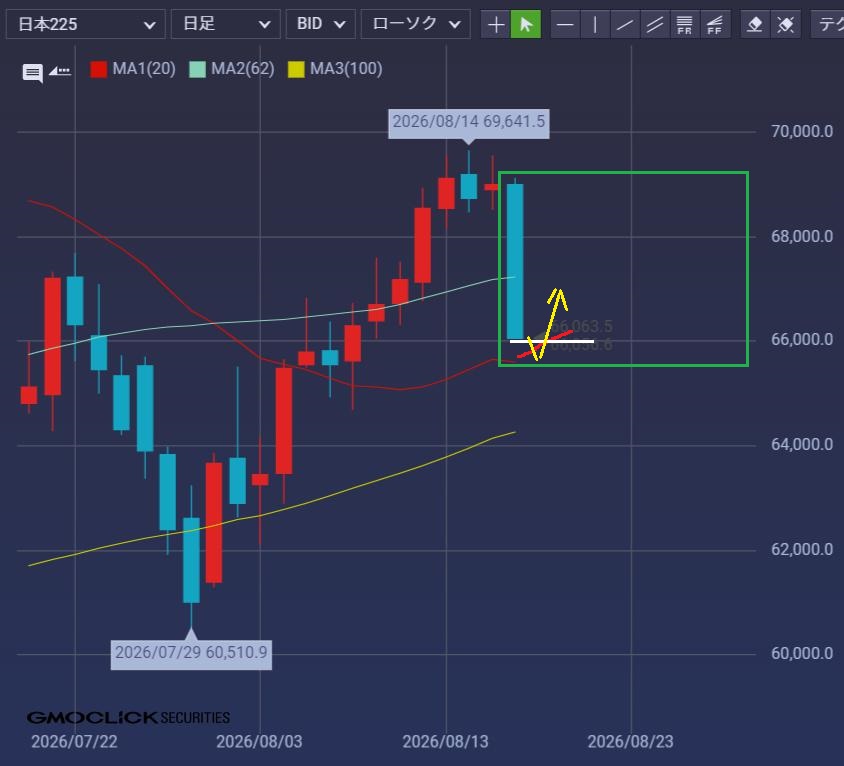This screenshot has width=844, height=766.
Task: Select the eraser tool
Action: (x=755, y=24)
